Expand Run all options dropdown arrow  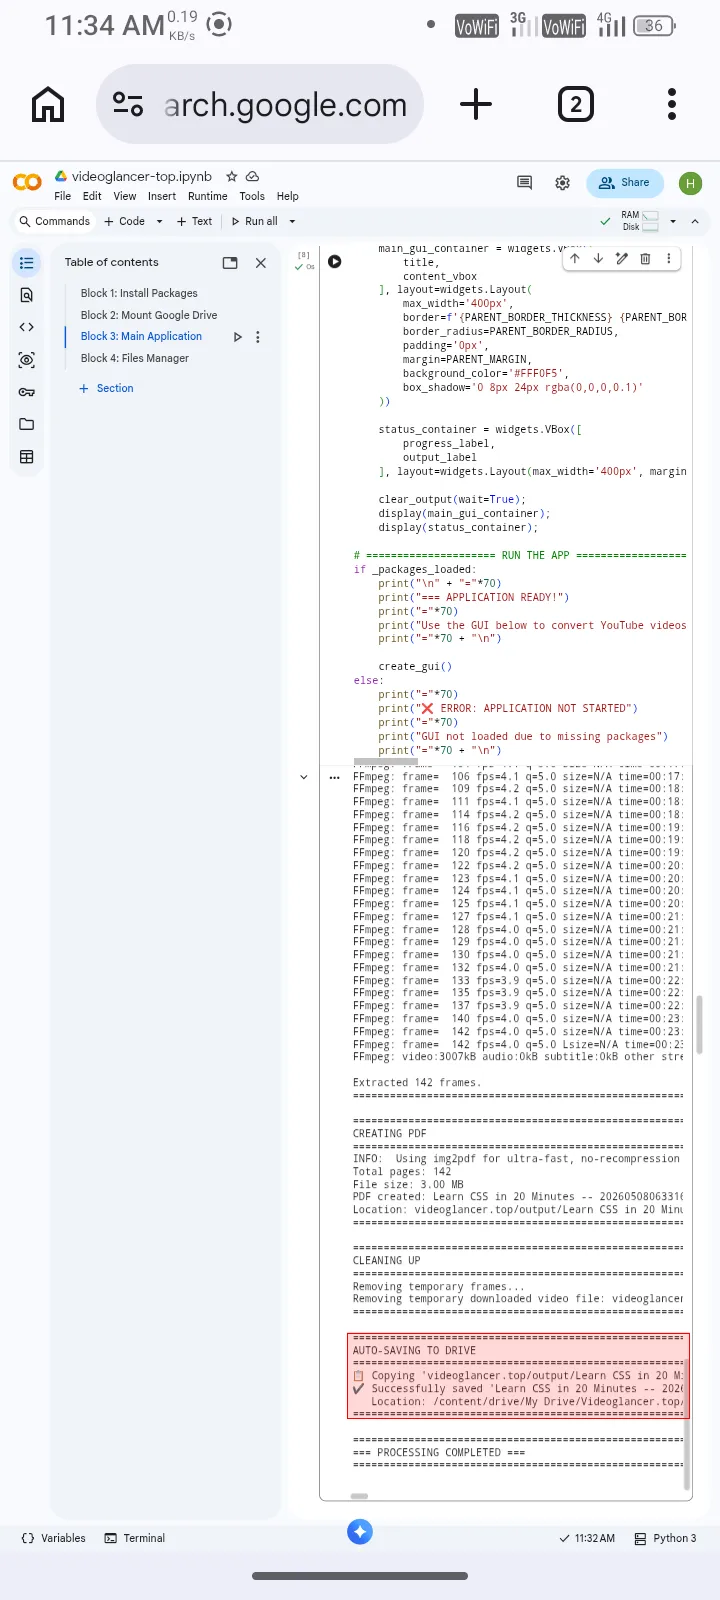[292, 221]
